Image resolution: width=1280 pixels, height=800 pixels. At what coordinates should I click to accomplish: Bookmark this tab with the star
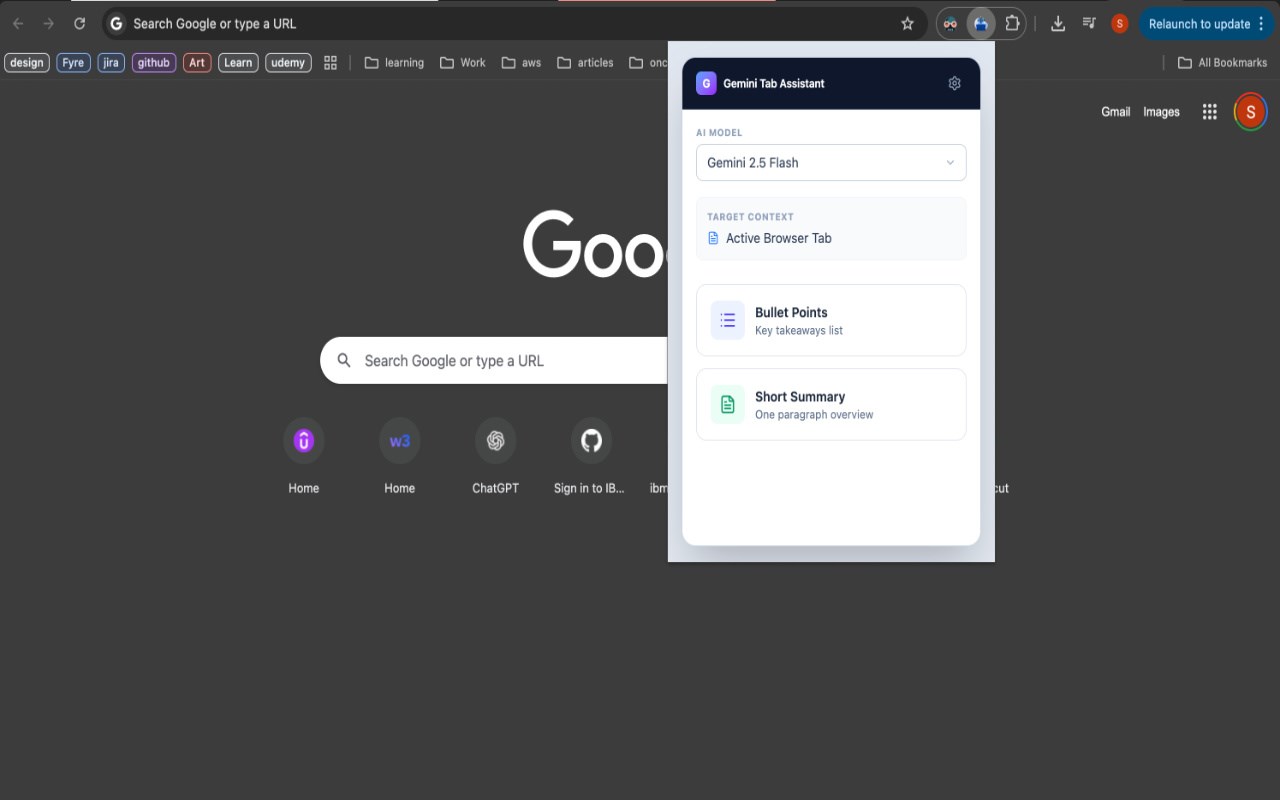907,24
